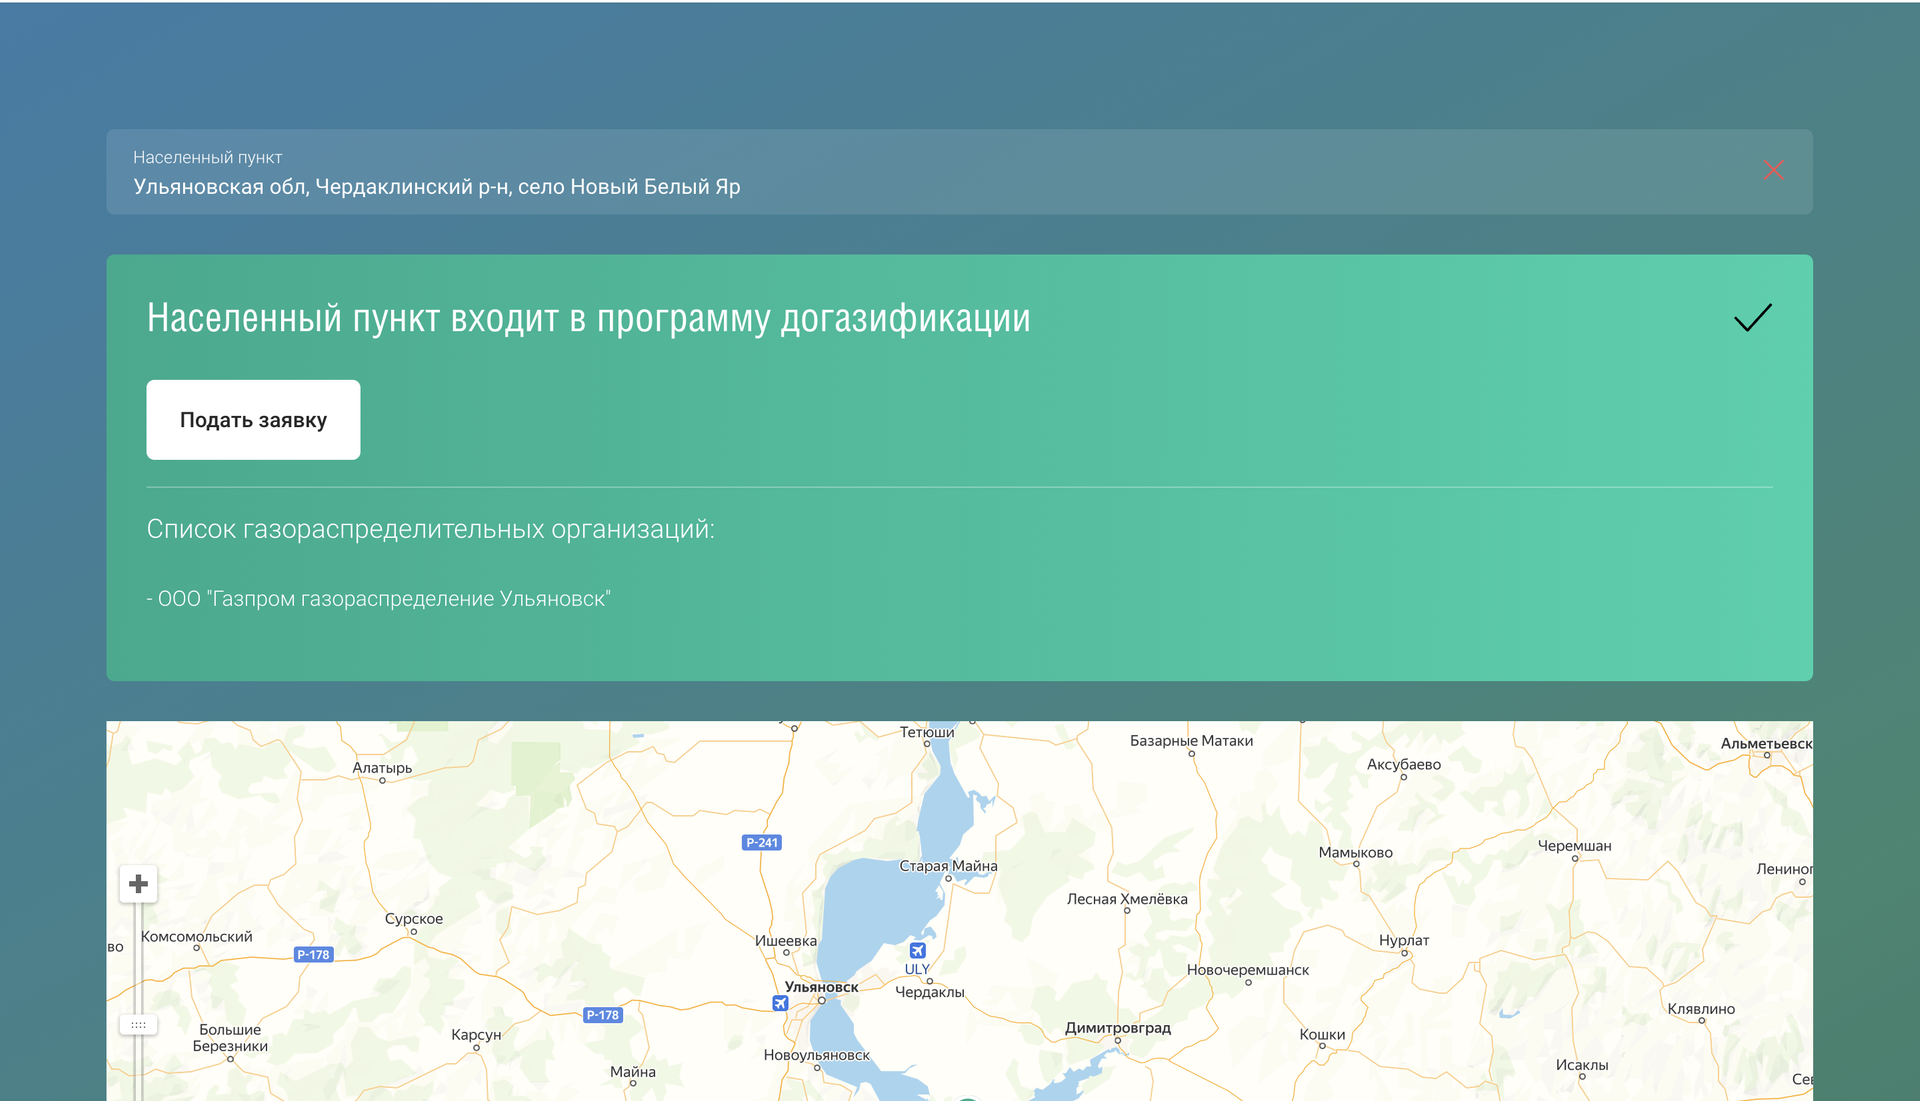Click the ULY airport icon on map

click(x=917, y=950)
